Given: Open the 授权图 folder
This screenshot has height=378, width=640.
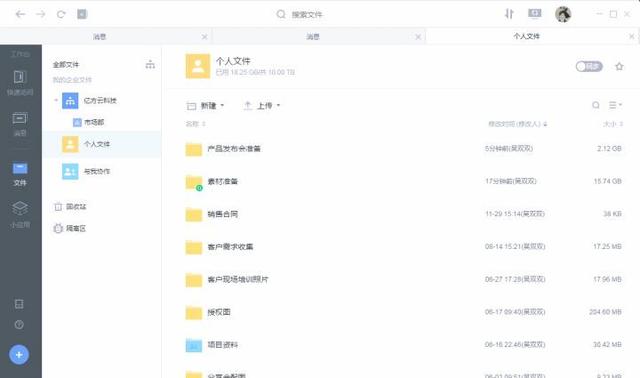Looking at the screenshot, I should (x=219, y=312).
